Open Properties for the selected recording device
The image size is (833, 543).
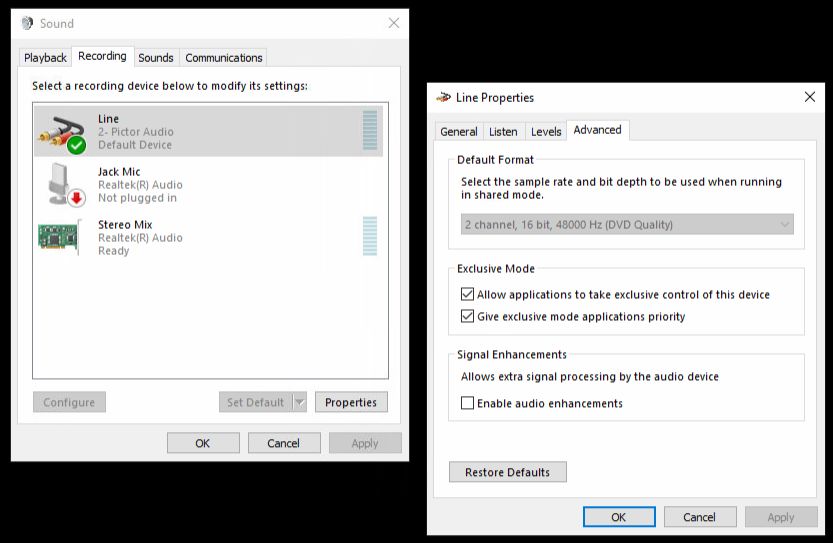click(351, 403)
